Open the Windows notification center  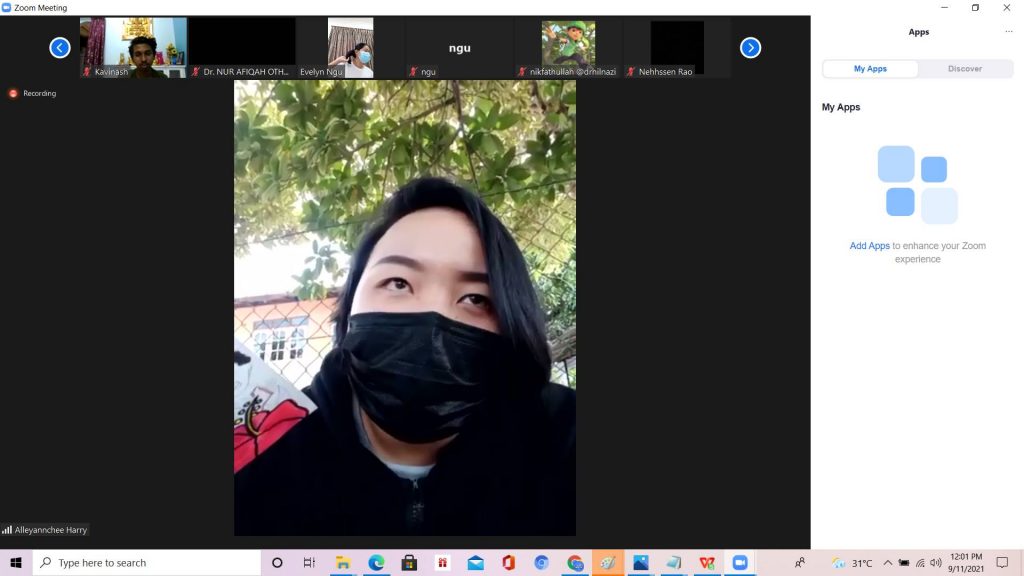point(1002,563)
